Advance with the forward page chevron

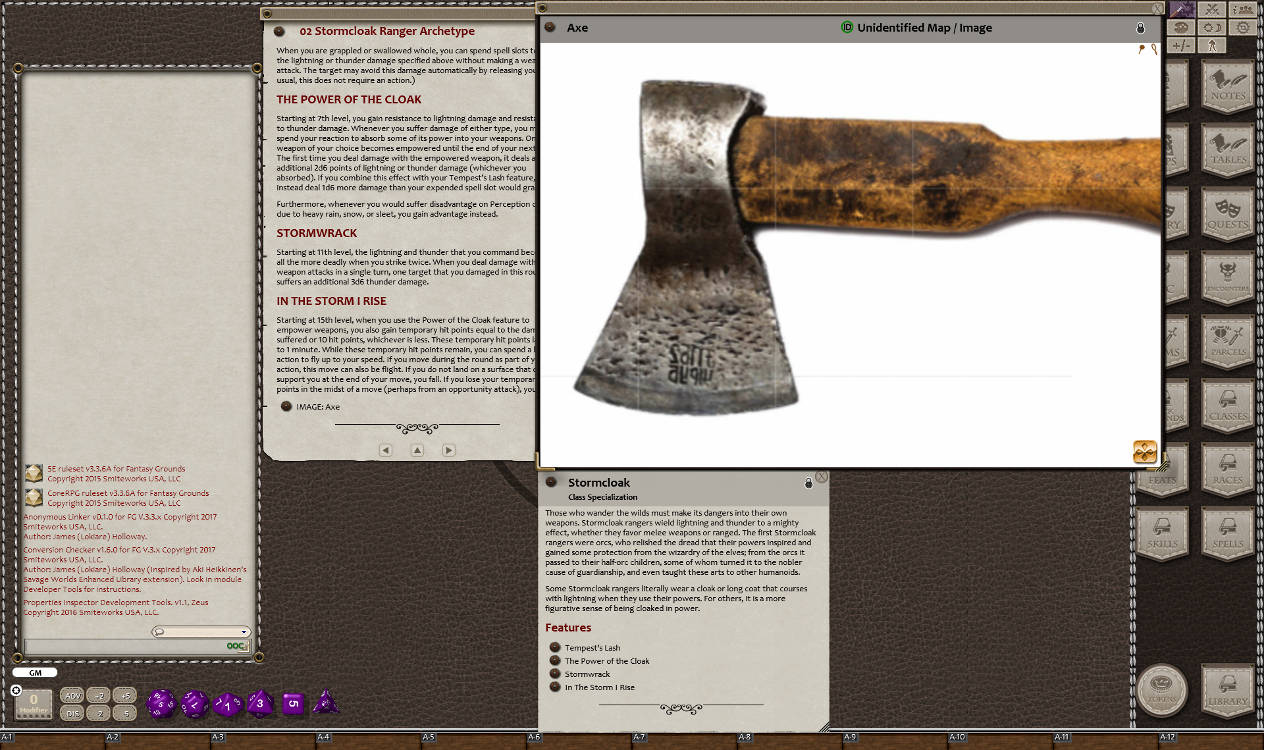(x=448, y=449)
